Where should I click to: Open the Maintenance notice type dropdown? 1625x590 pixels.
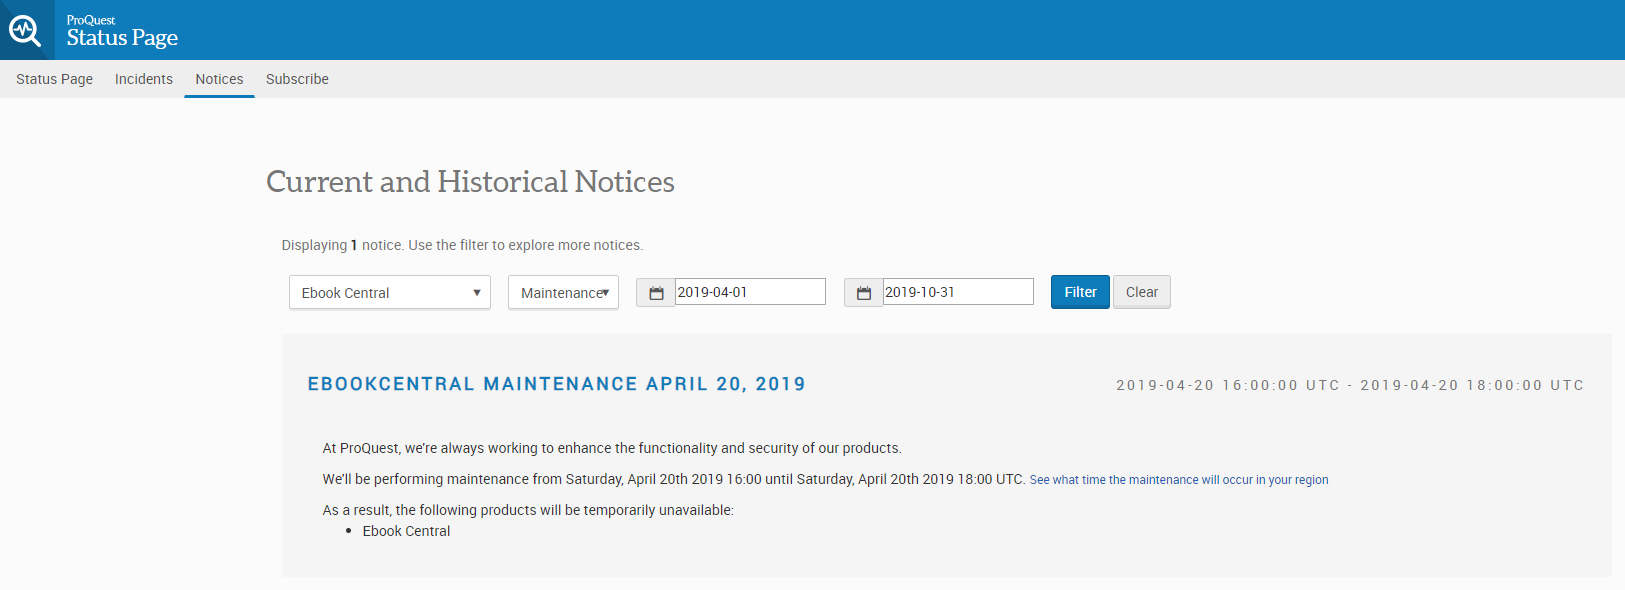(x=563, y=291)
